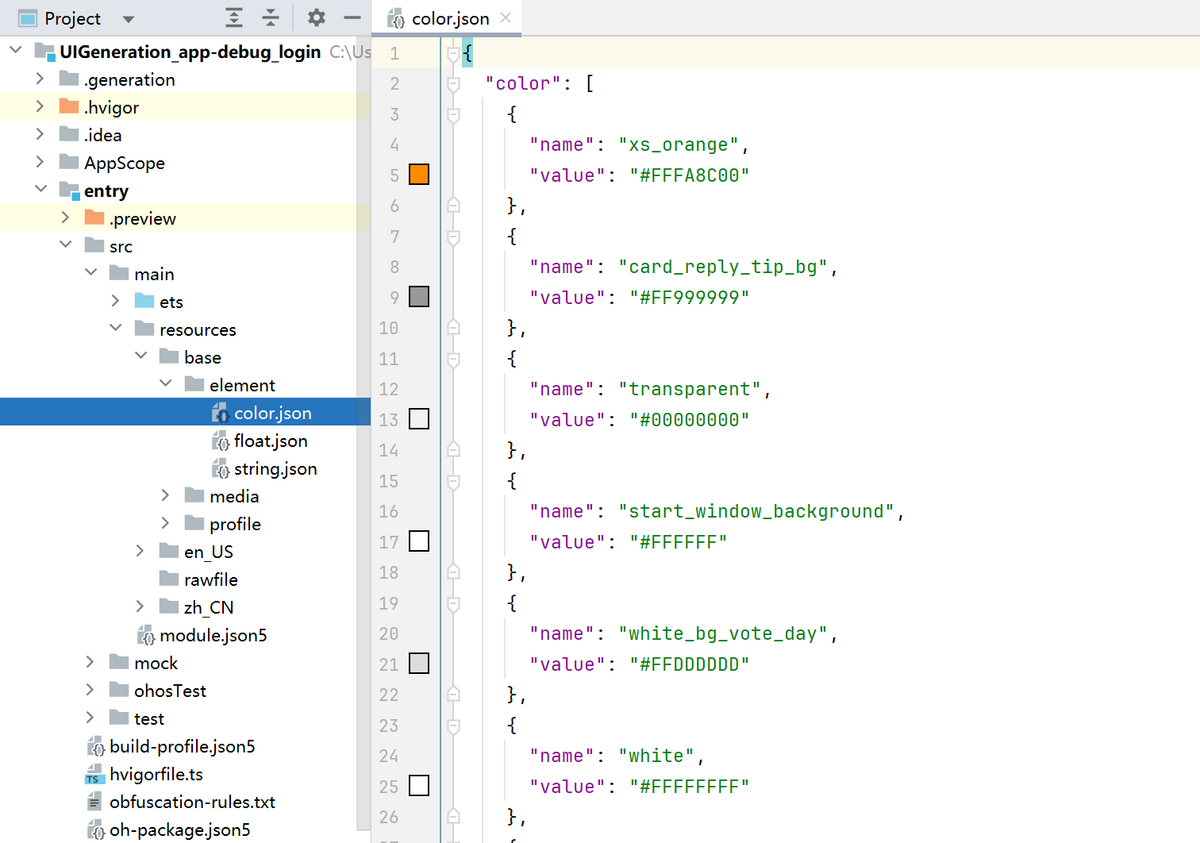Image resolution: width=1200 pixels, height=843 pixels.
Task: Click the Expand All toolbar icon
Action: point(234,18)
